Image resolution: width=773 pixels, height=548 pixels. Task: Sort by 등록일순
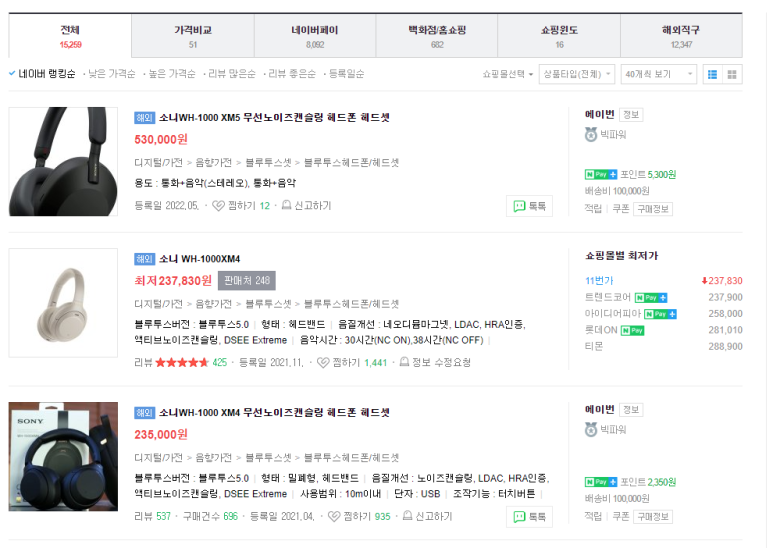point(347,74)
